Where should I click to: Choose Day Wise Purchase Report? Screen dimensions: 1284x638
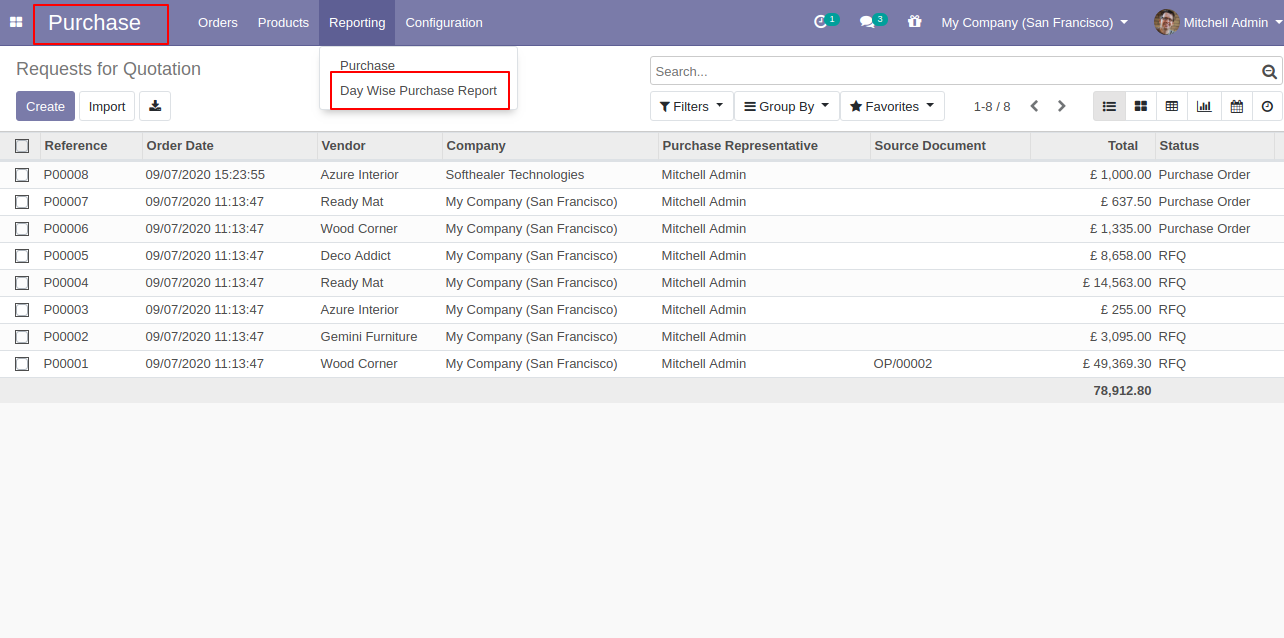pyautogui.click(x=419, y=90)
